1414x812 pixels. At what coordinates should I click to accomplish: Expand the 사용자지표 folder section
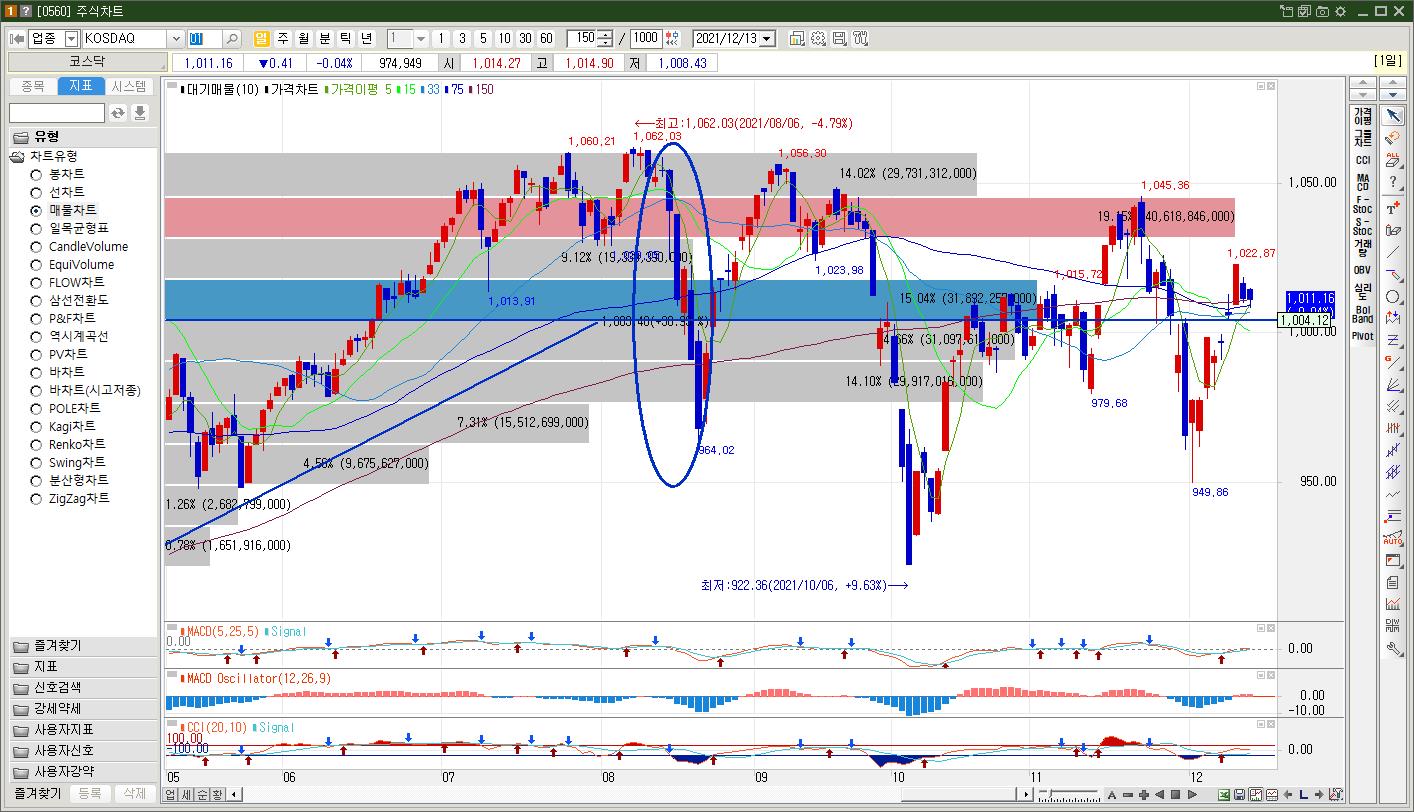(83, 730)
